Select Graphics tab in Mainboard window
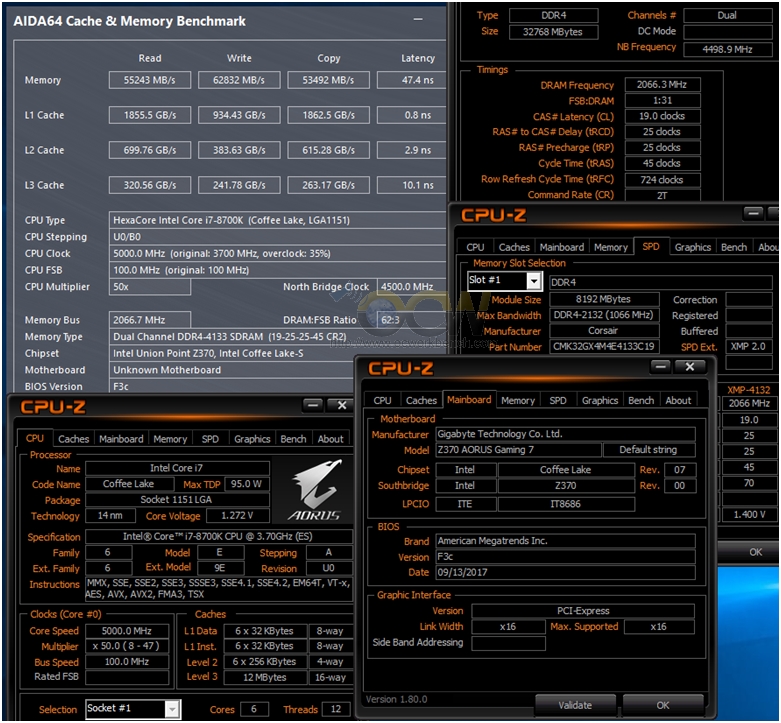Image resolution: width=781 pixels, height=723 pixels. [x=600, y=400]
